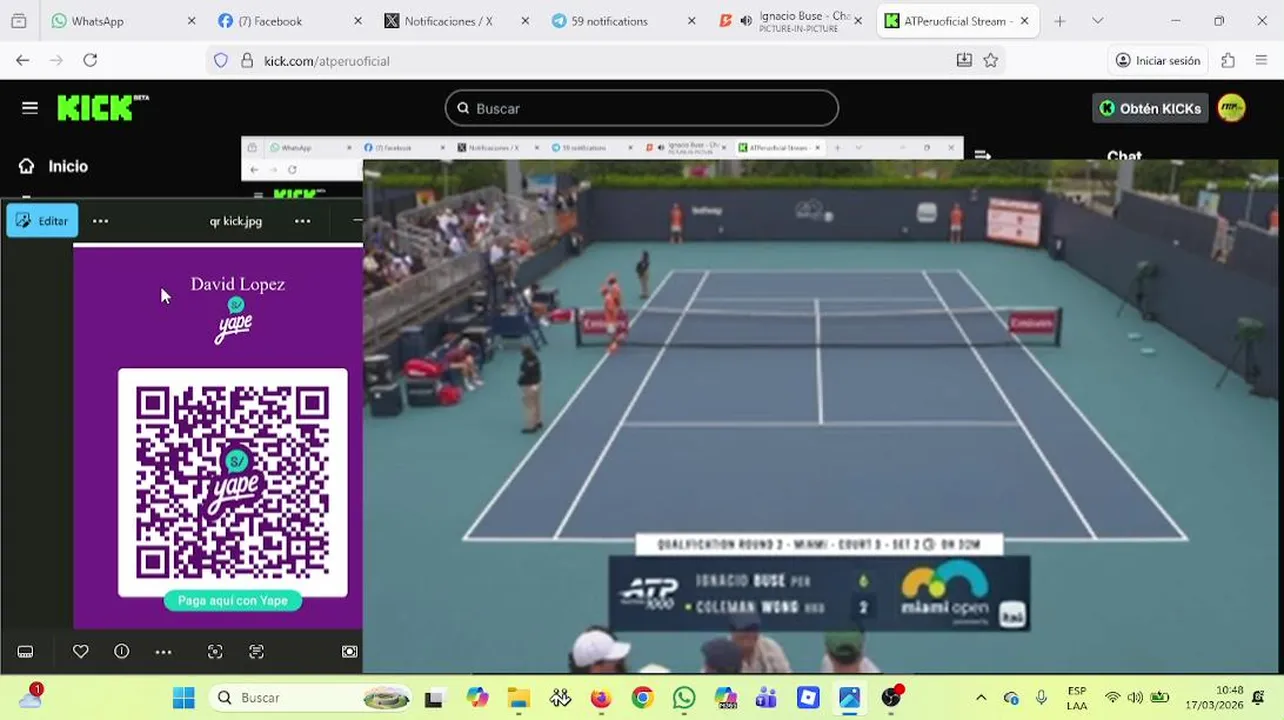Open Firefox View icon
The image size is (1284, 720).
(x=18, y=21)
